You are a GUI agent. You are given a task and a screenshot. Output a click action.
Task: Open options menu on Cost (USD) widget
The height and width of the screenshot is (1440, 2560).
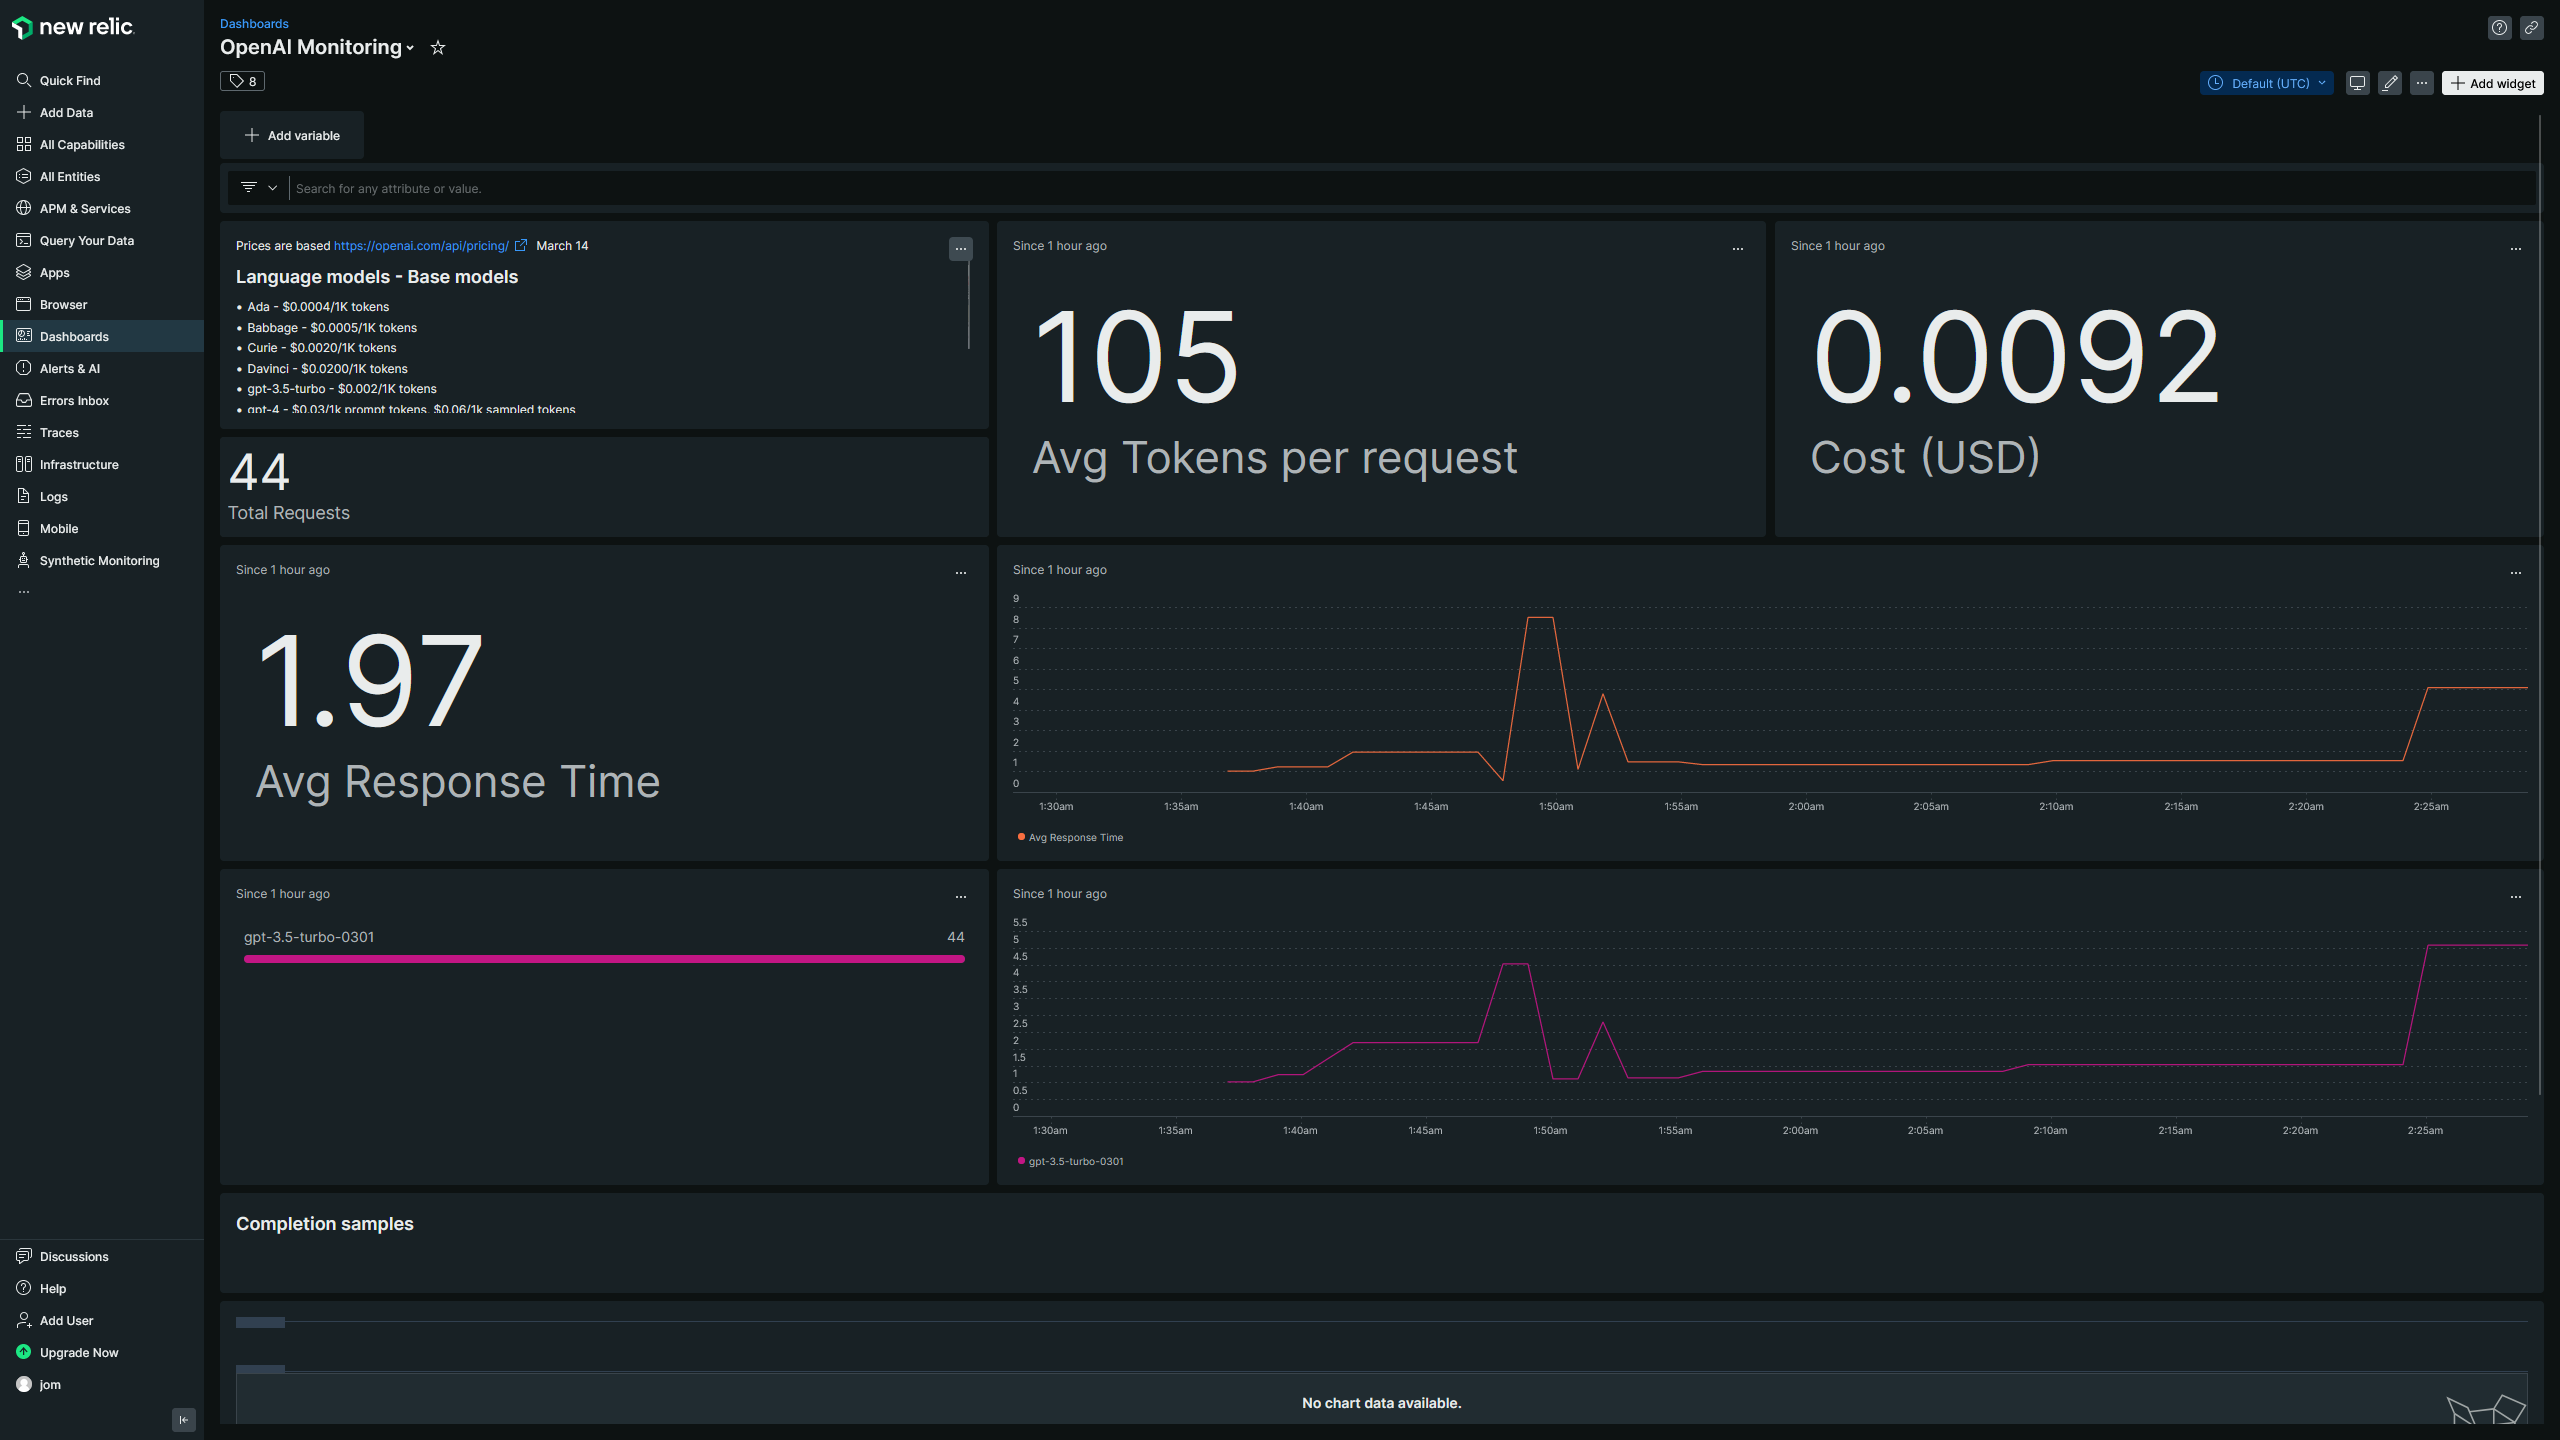click(2515, 248)
